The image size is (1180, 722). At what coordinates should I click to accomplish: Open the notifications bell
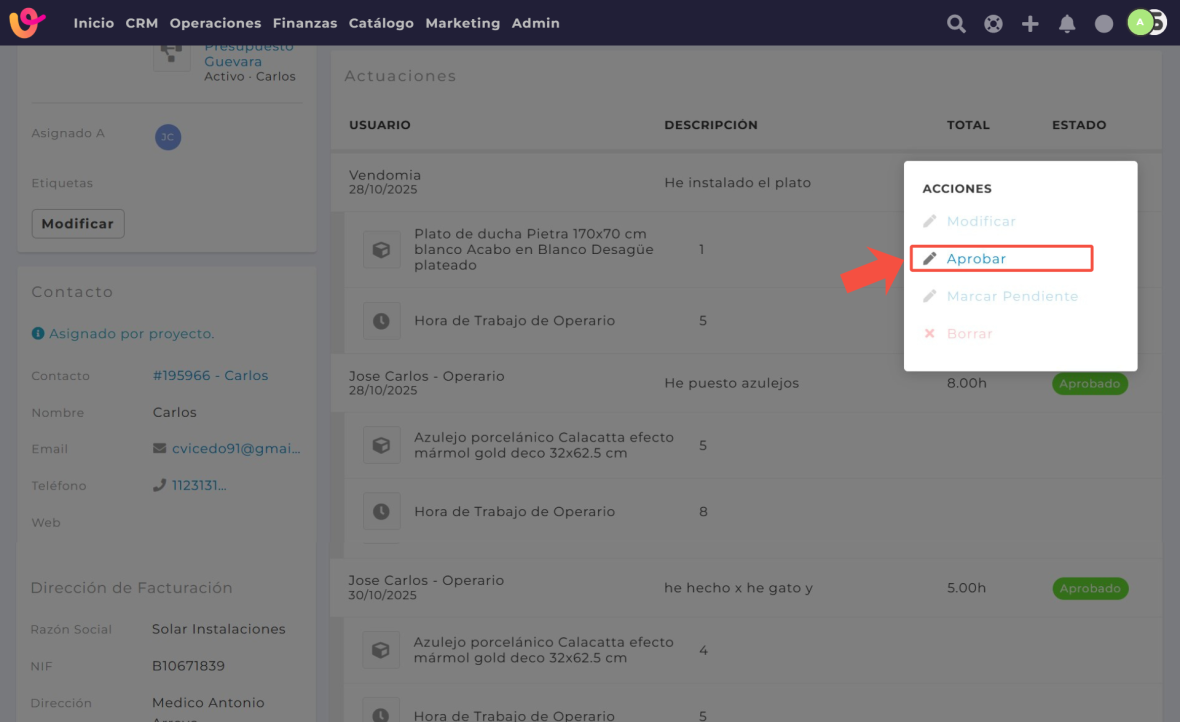[1067, 24]
